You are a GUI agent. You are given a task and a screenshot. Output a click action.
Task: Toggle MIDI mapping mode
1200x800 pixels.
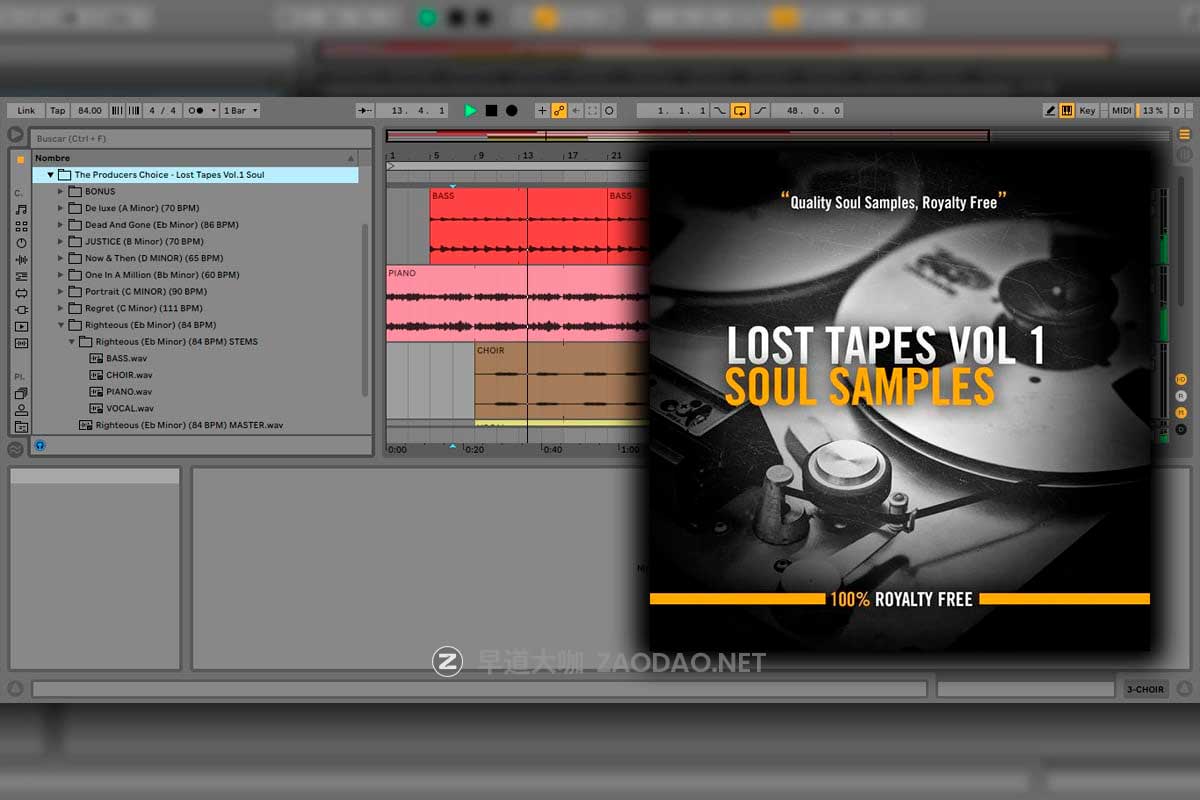coord(1121,110)
